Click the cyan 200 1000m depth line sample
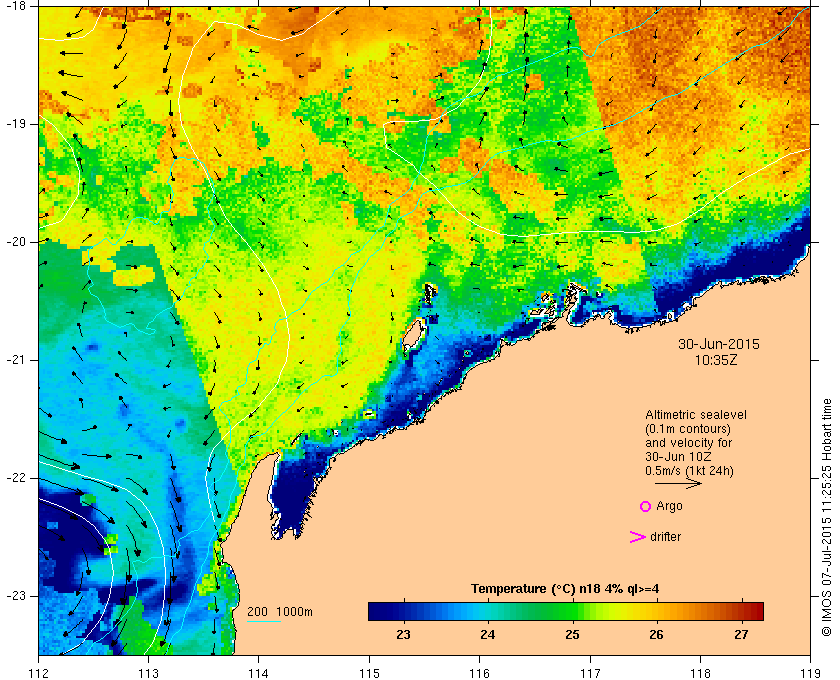840x680 pixels. pos(264,622)
